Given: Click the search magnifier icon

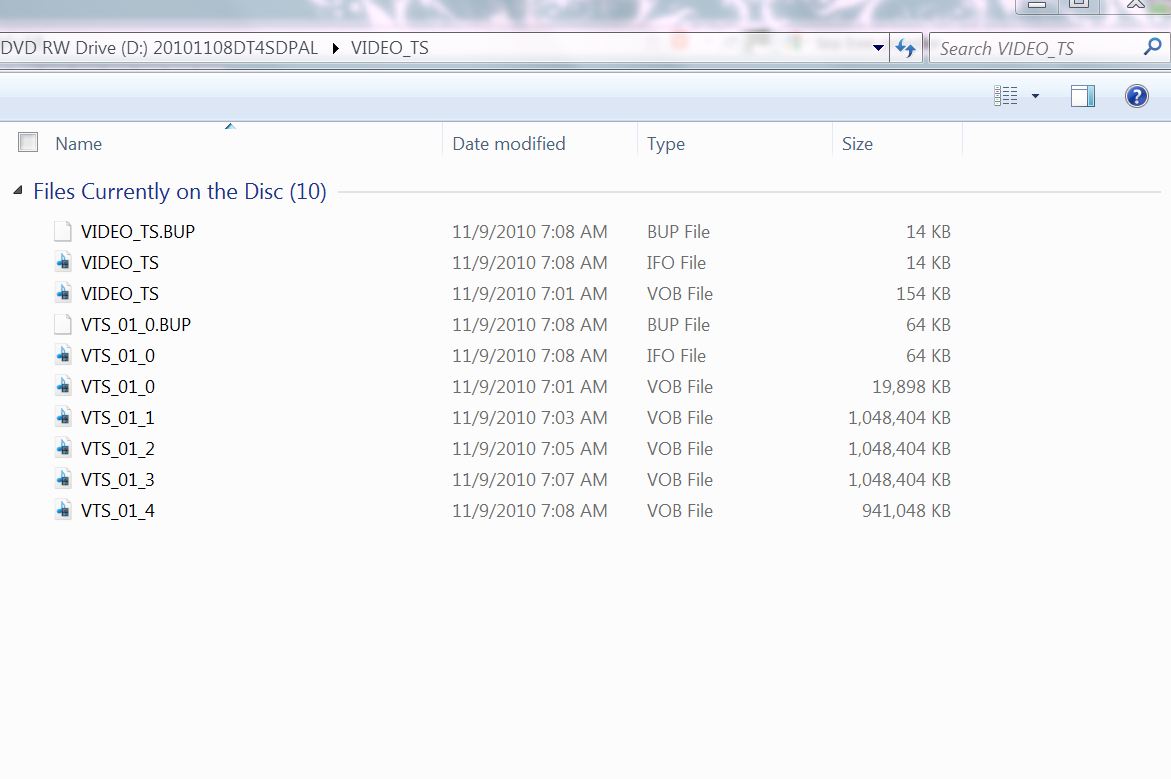Looking at the screenshot, I should 1152,47.
